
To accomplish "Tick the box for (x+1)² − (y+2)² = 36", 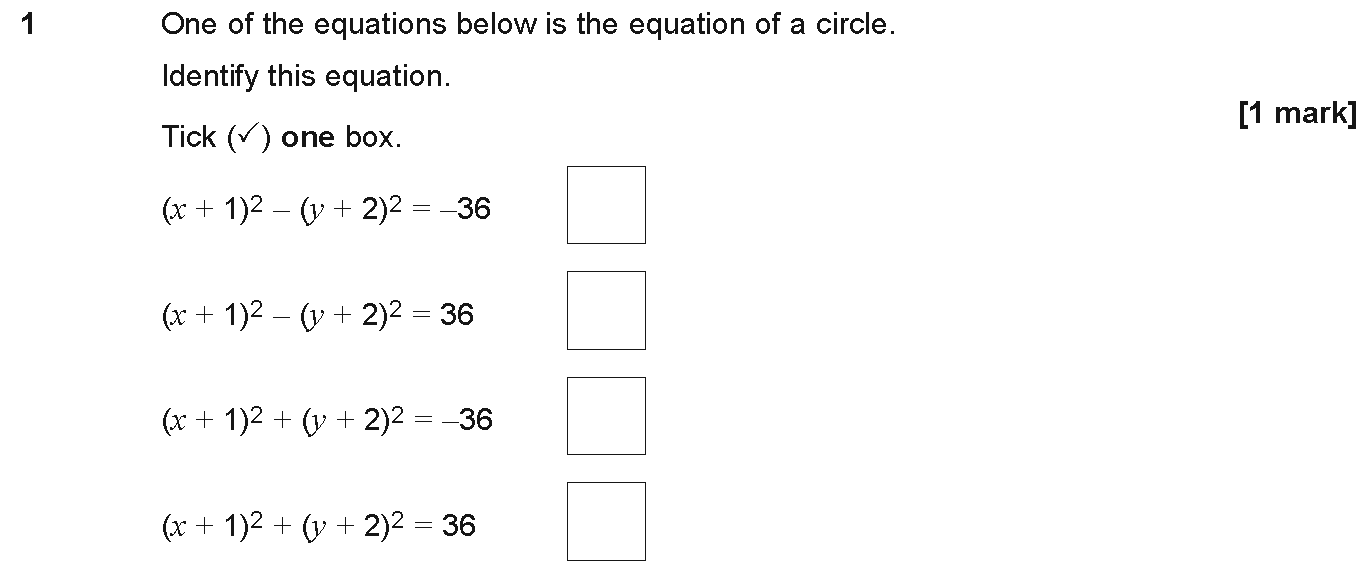I will [606, 310].
